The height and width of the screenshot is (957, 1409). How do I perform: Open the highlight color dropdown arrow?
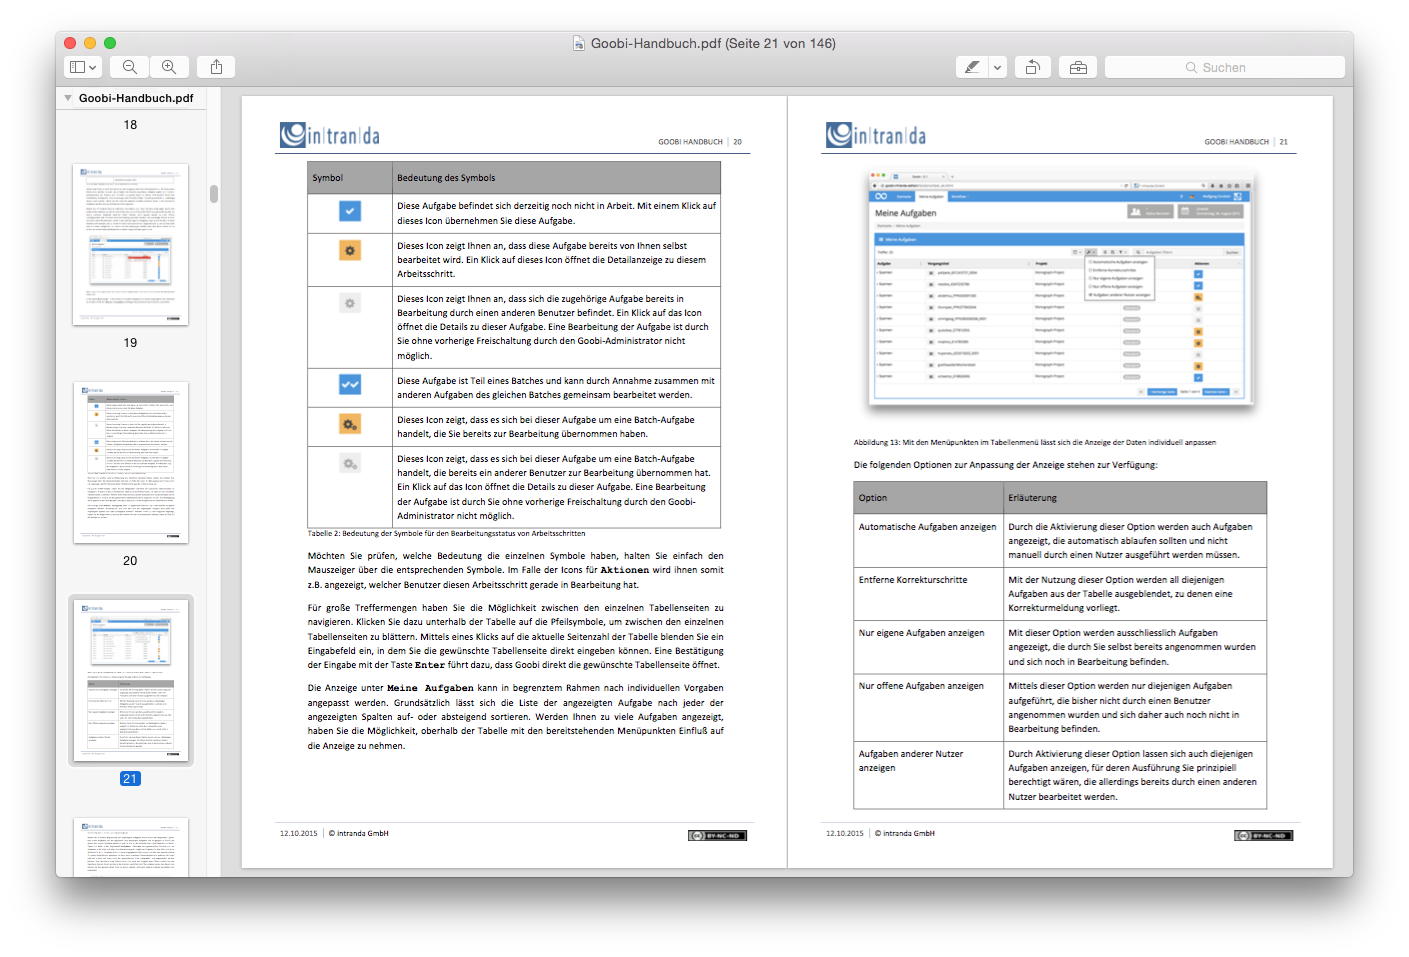point(997,67)
